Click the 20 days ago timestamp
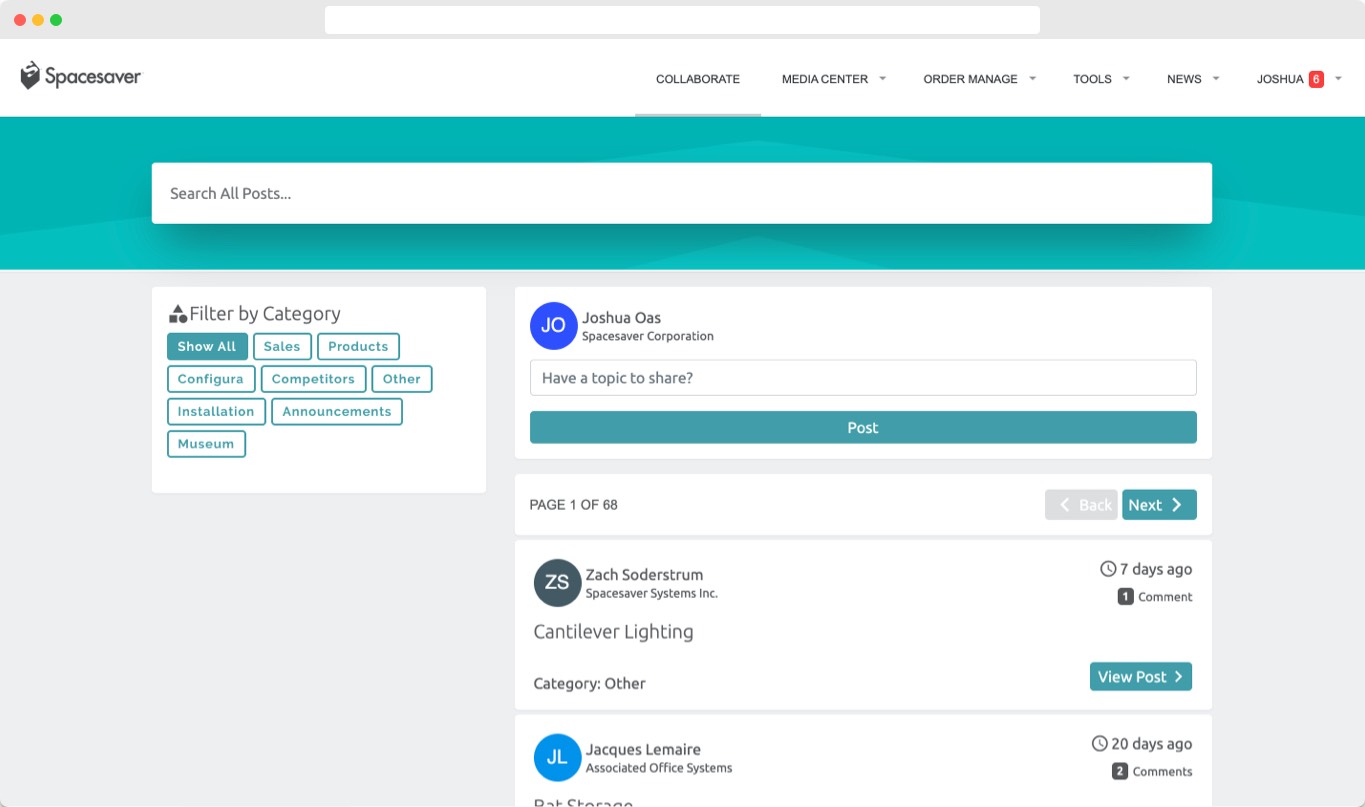The height and width of the screenshot is (807, 1365). 1152,744
